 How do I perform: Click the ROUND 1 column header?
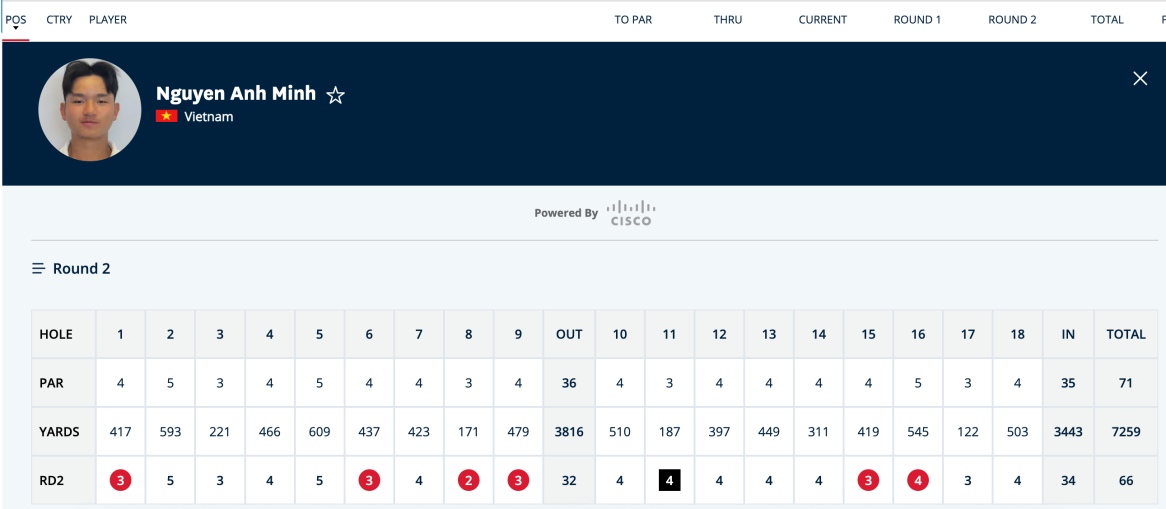coord(917,20)
